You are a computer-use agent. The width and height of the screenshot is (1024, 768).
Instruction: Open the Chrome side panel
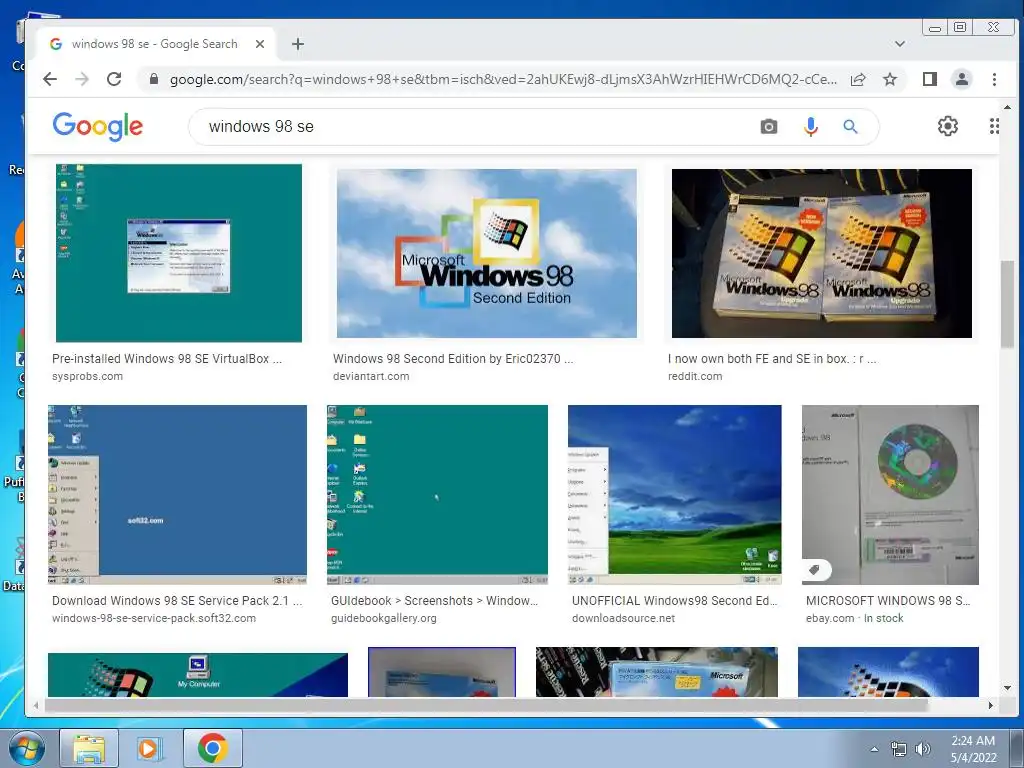click(x=930, y=80)
